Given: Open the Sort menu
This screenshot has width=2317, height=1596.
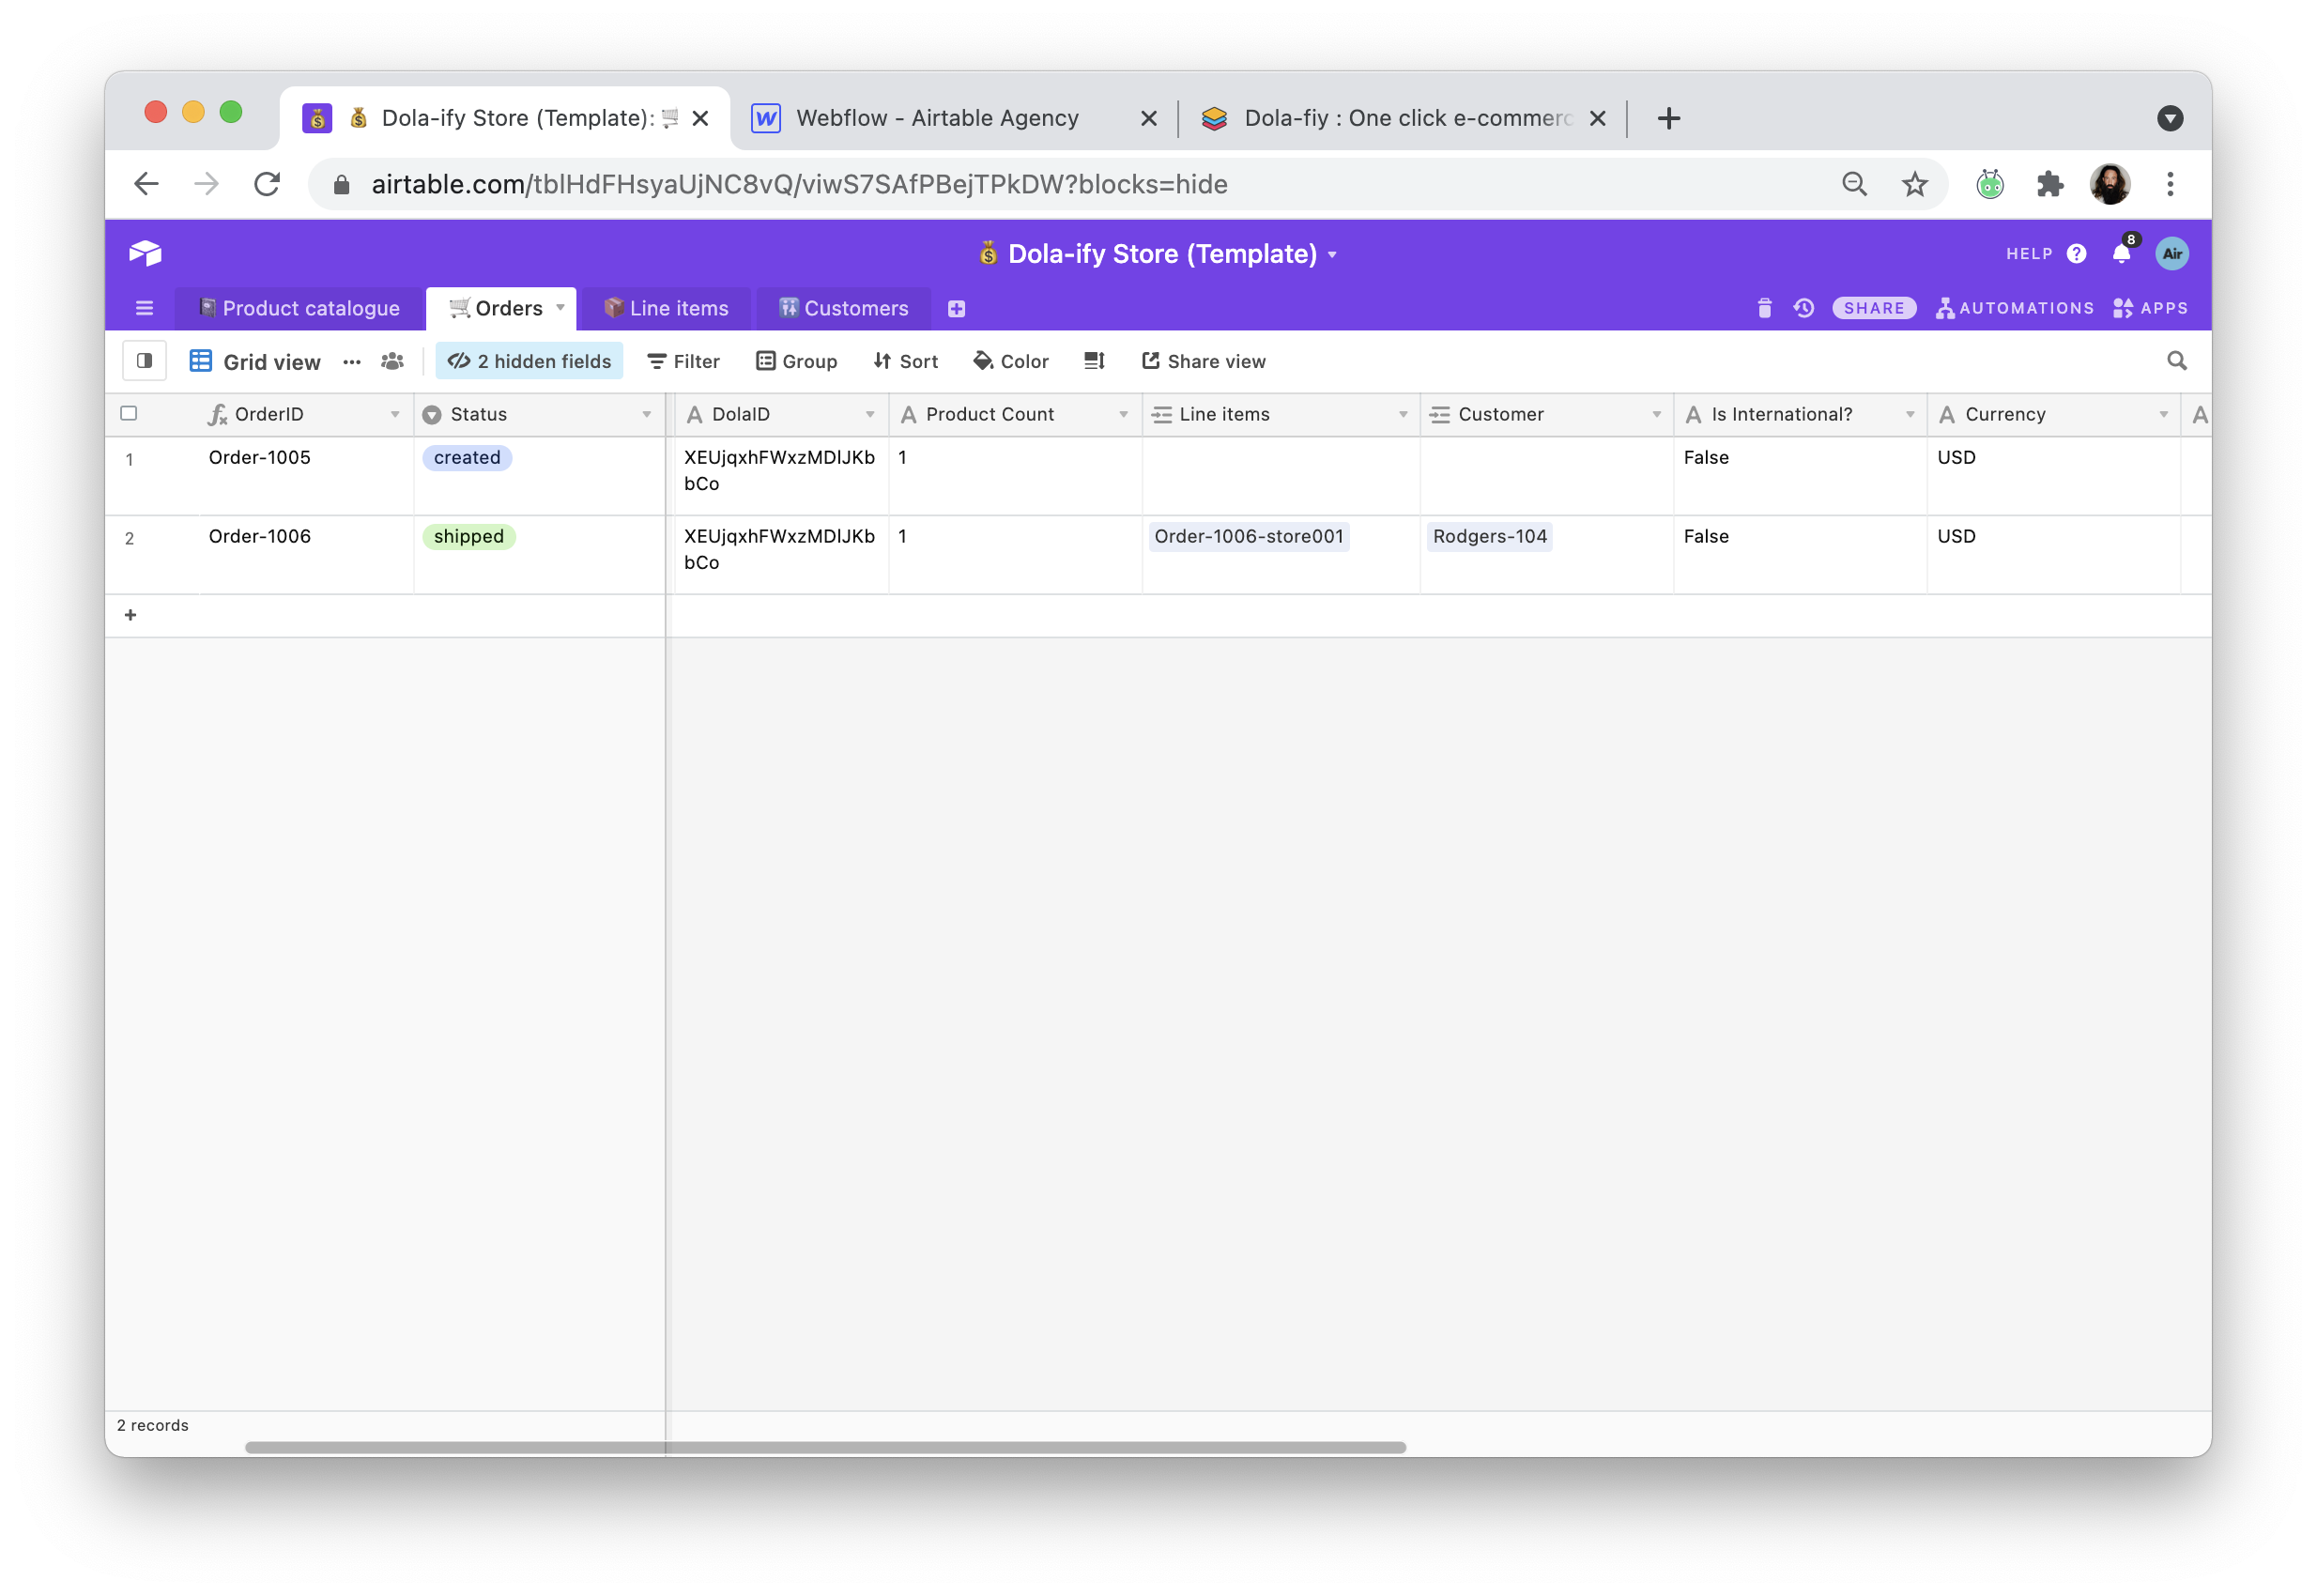Looking at the screenshot, I should point(905,361).
